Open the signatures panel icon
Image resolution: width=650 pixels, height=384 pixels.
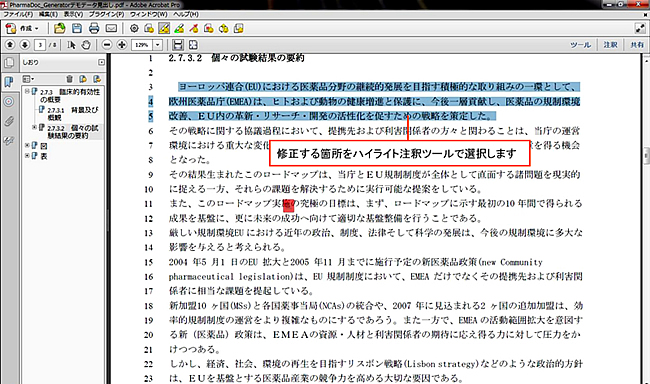pos(9,141)
